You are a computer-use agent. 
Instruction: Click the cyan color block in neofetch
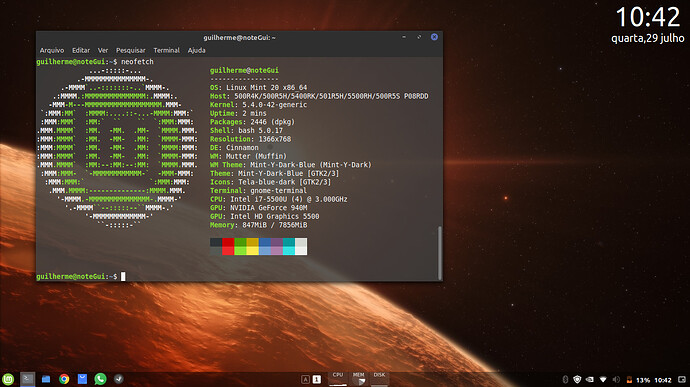(289, 246)
